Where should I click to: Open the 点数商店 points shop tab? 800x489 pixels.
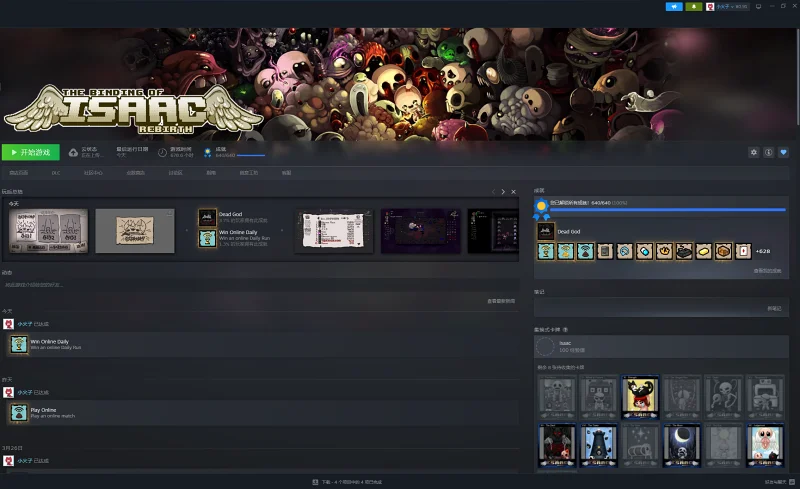(x=135, y=173)
